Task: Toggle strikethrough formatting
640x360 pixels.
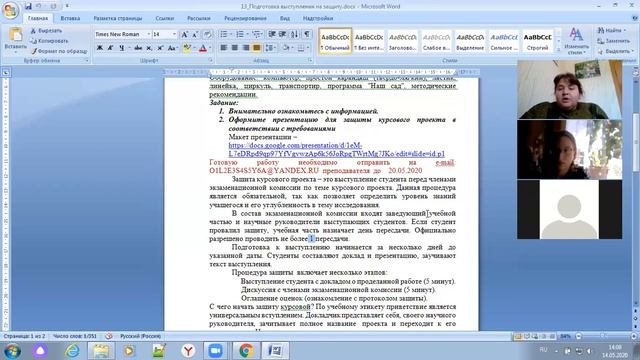Action: [x=138, y=48]
